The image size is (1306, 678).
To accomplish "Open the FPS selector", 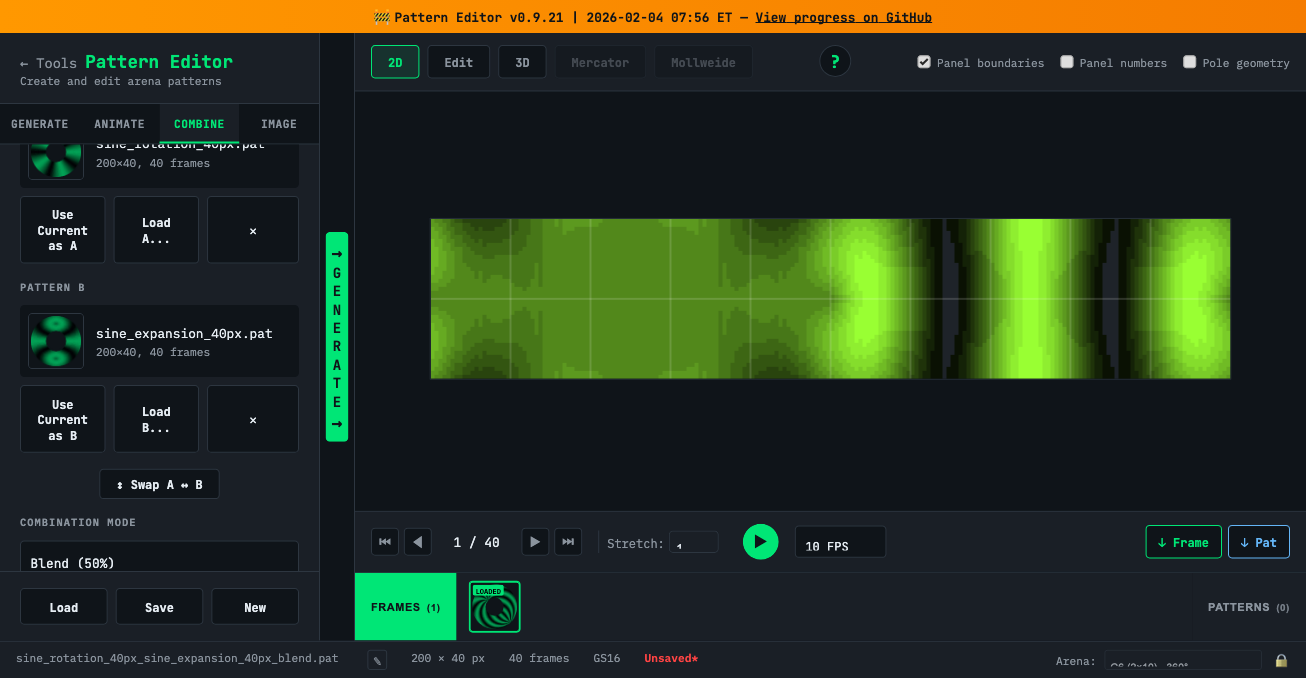I will (x=840, y=543).
